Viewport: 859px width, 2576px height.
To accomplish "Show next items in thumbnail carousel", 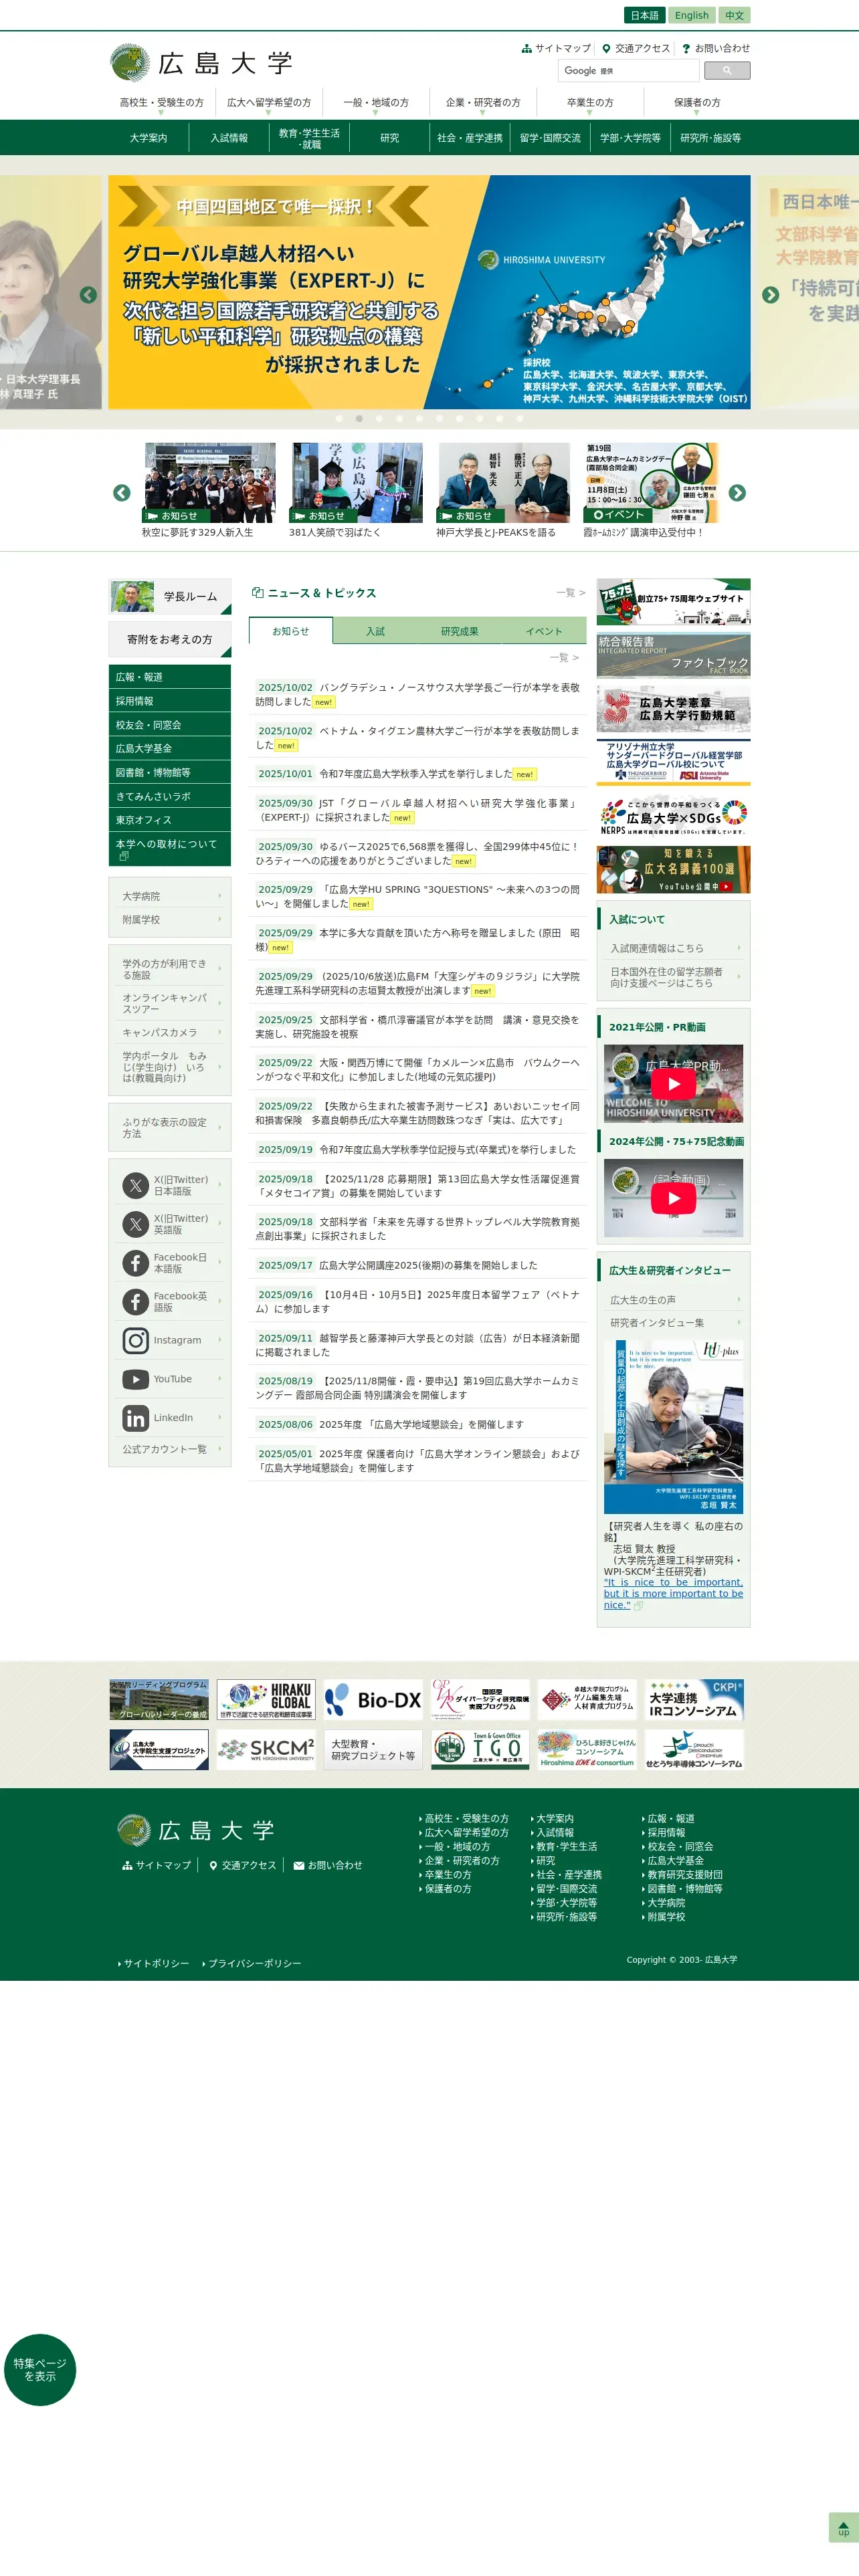I will (737, 493).
